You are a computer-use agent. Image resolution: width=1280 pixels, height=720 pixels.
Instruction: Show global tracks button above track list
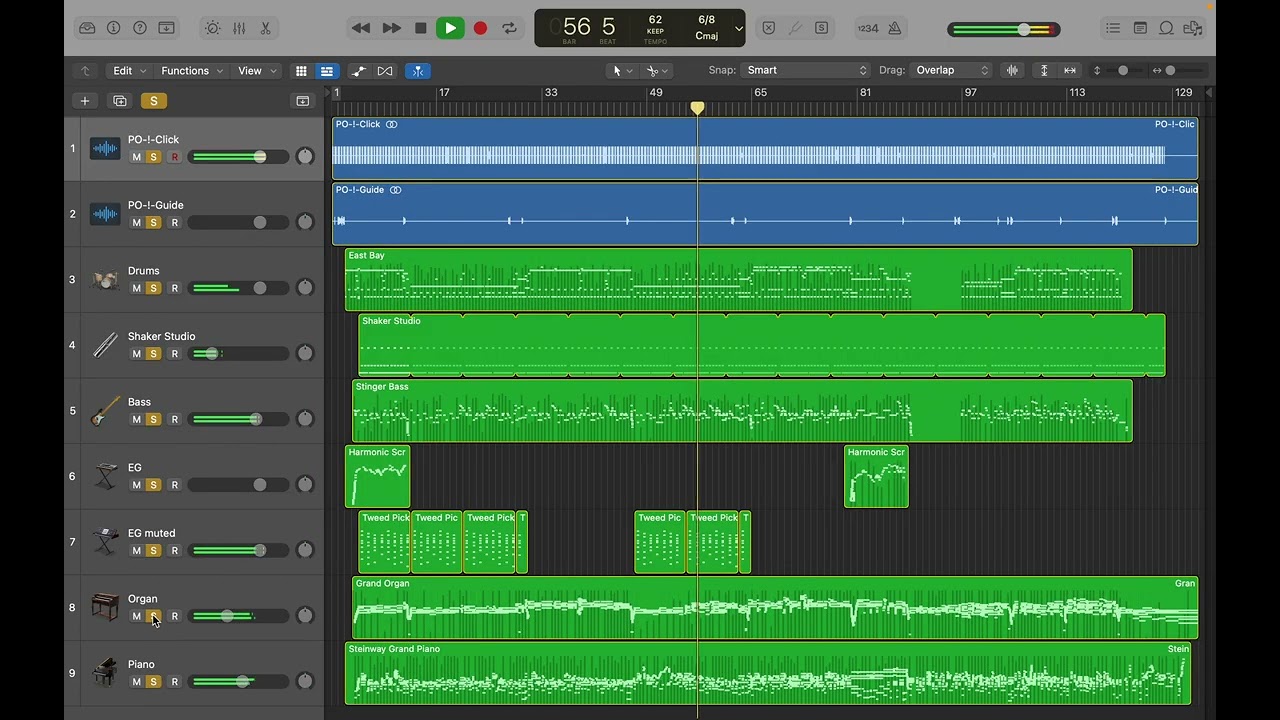click(303, 101)
